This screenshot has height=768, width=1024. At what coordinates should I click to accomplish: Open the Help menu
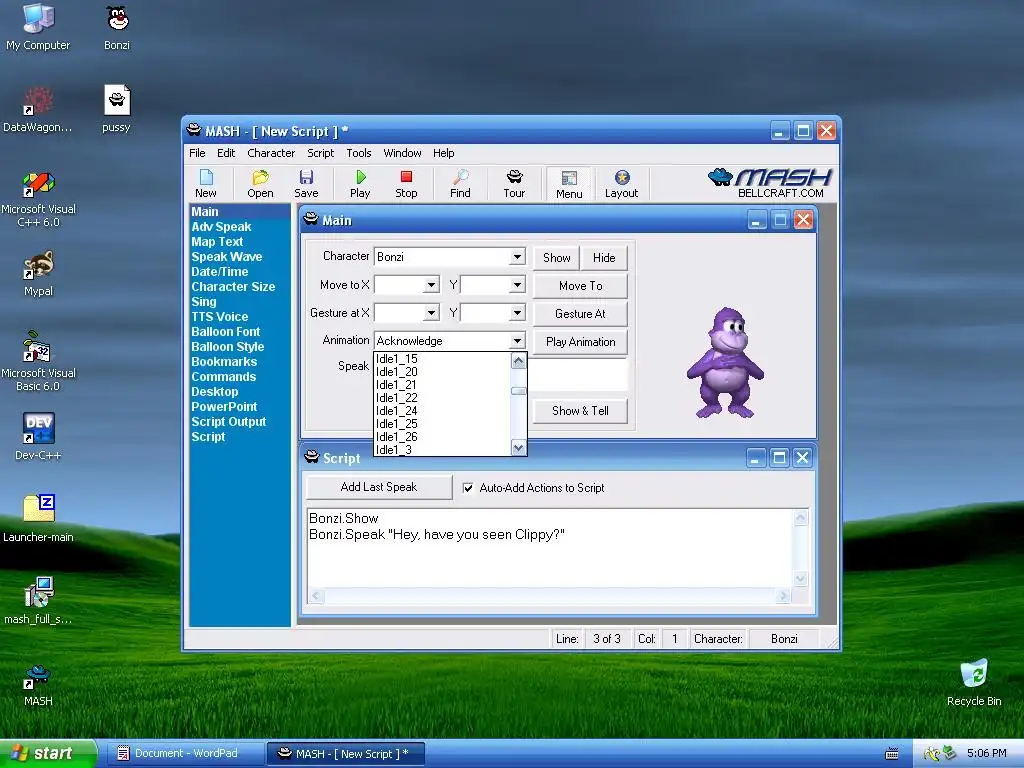443,153
